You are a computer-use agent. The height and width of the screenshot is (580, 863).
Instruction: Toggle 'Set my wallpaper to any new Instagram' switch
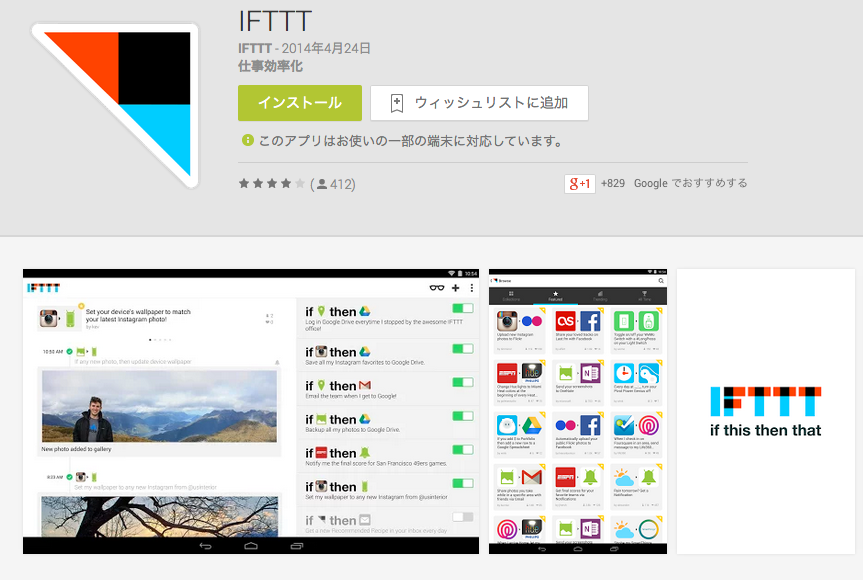[x=463, y=483]
